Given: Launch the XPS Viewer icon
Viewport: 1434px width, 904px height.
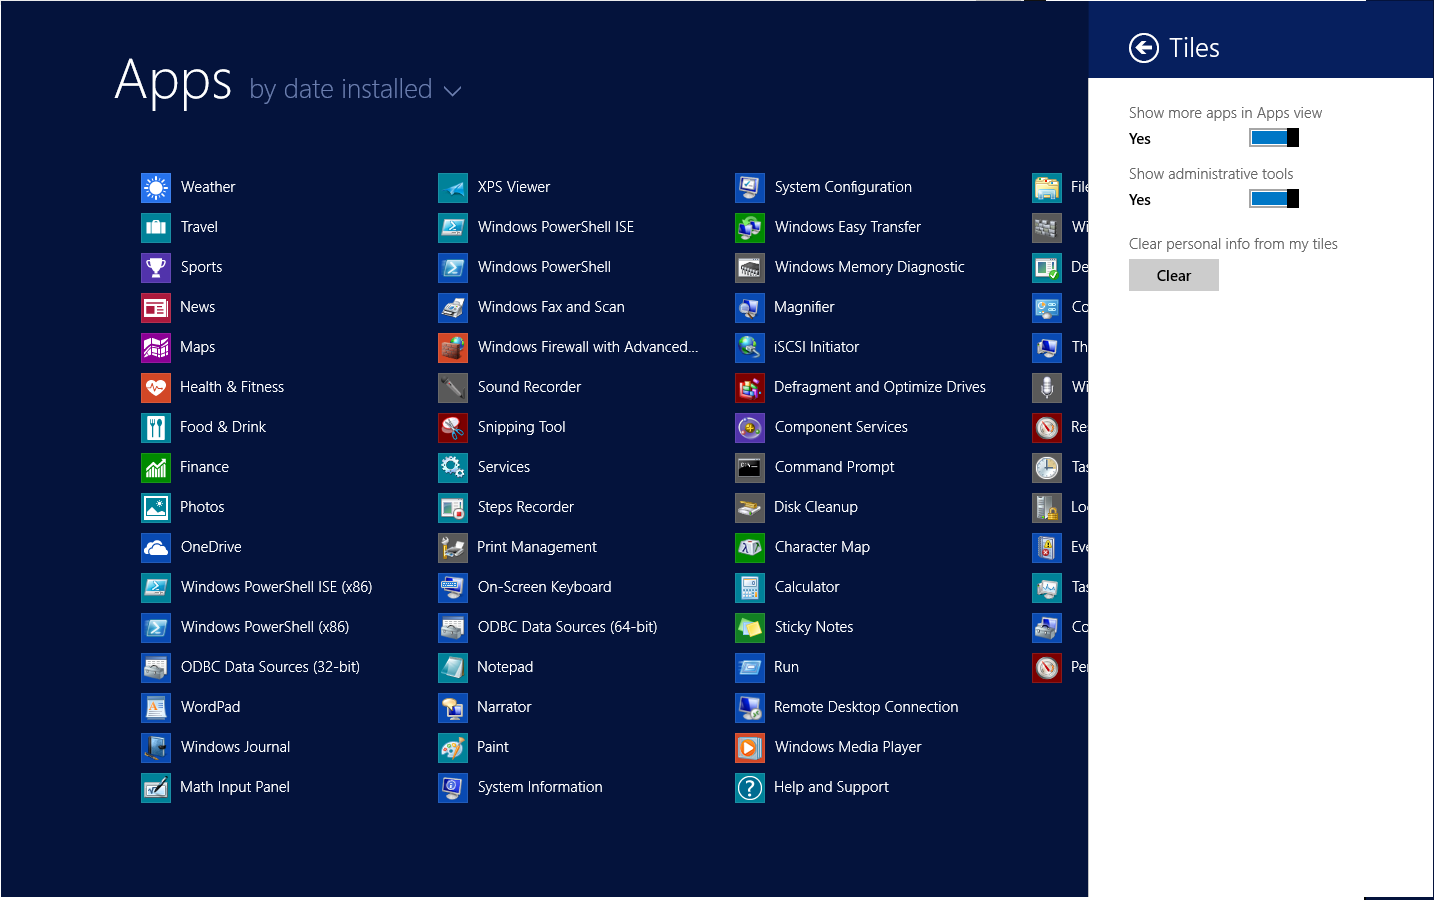Looking at the screenshot, I should click(x=453, y=187).
